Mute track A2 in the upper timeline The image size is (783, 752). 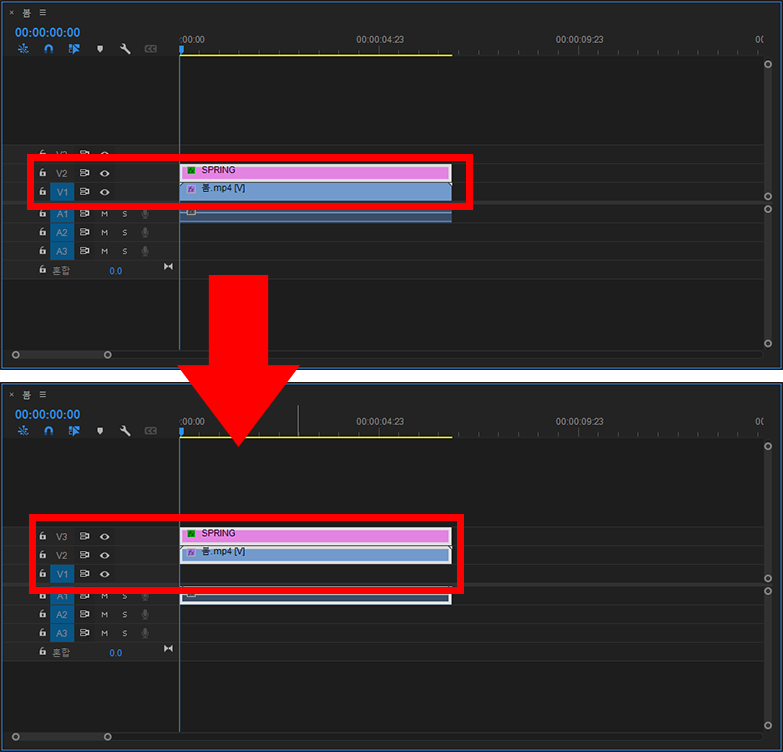pyautogui.click(x=104, y=232)
